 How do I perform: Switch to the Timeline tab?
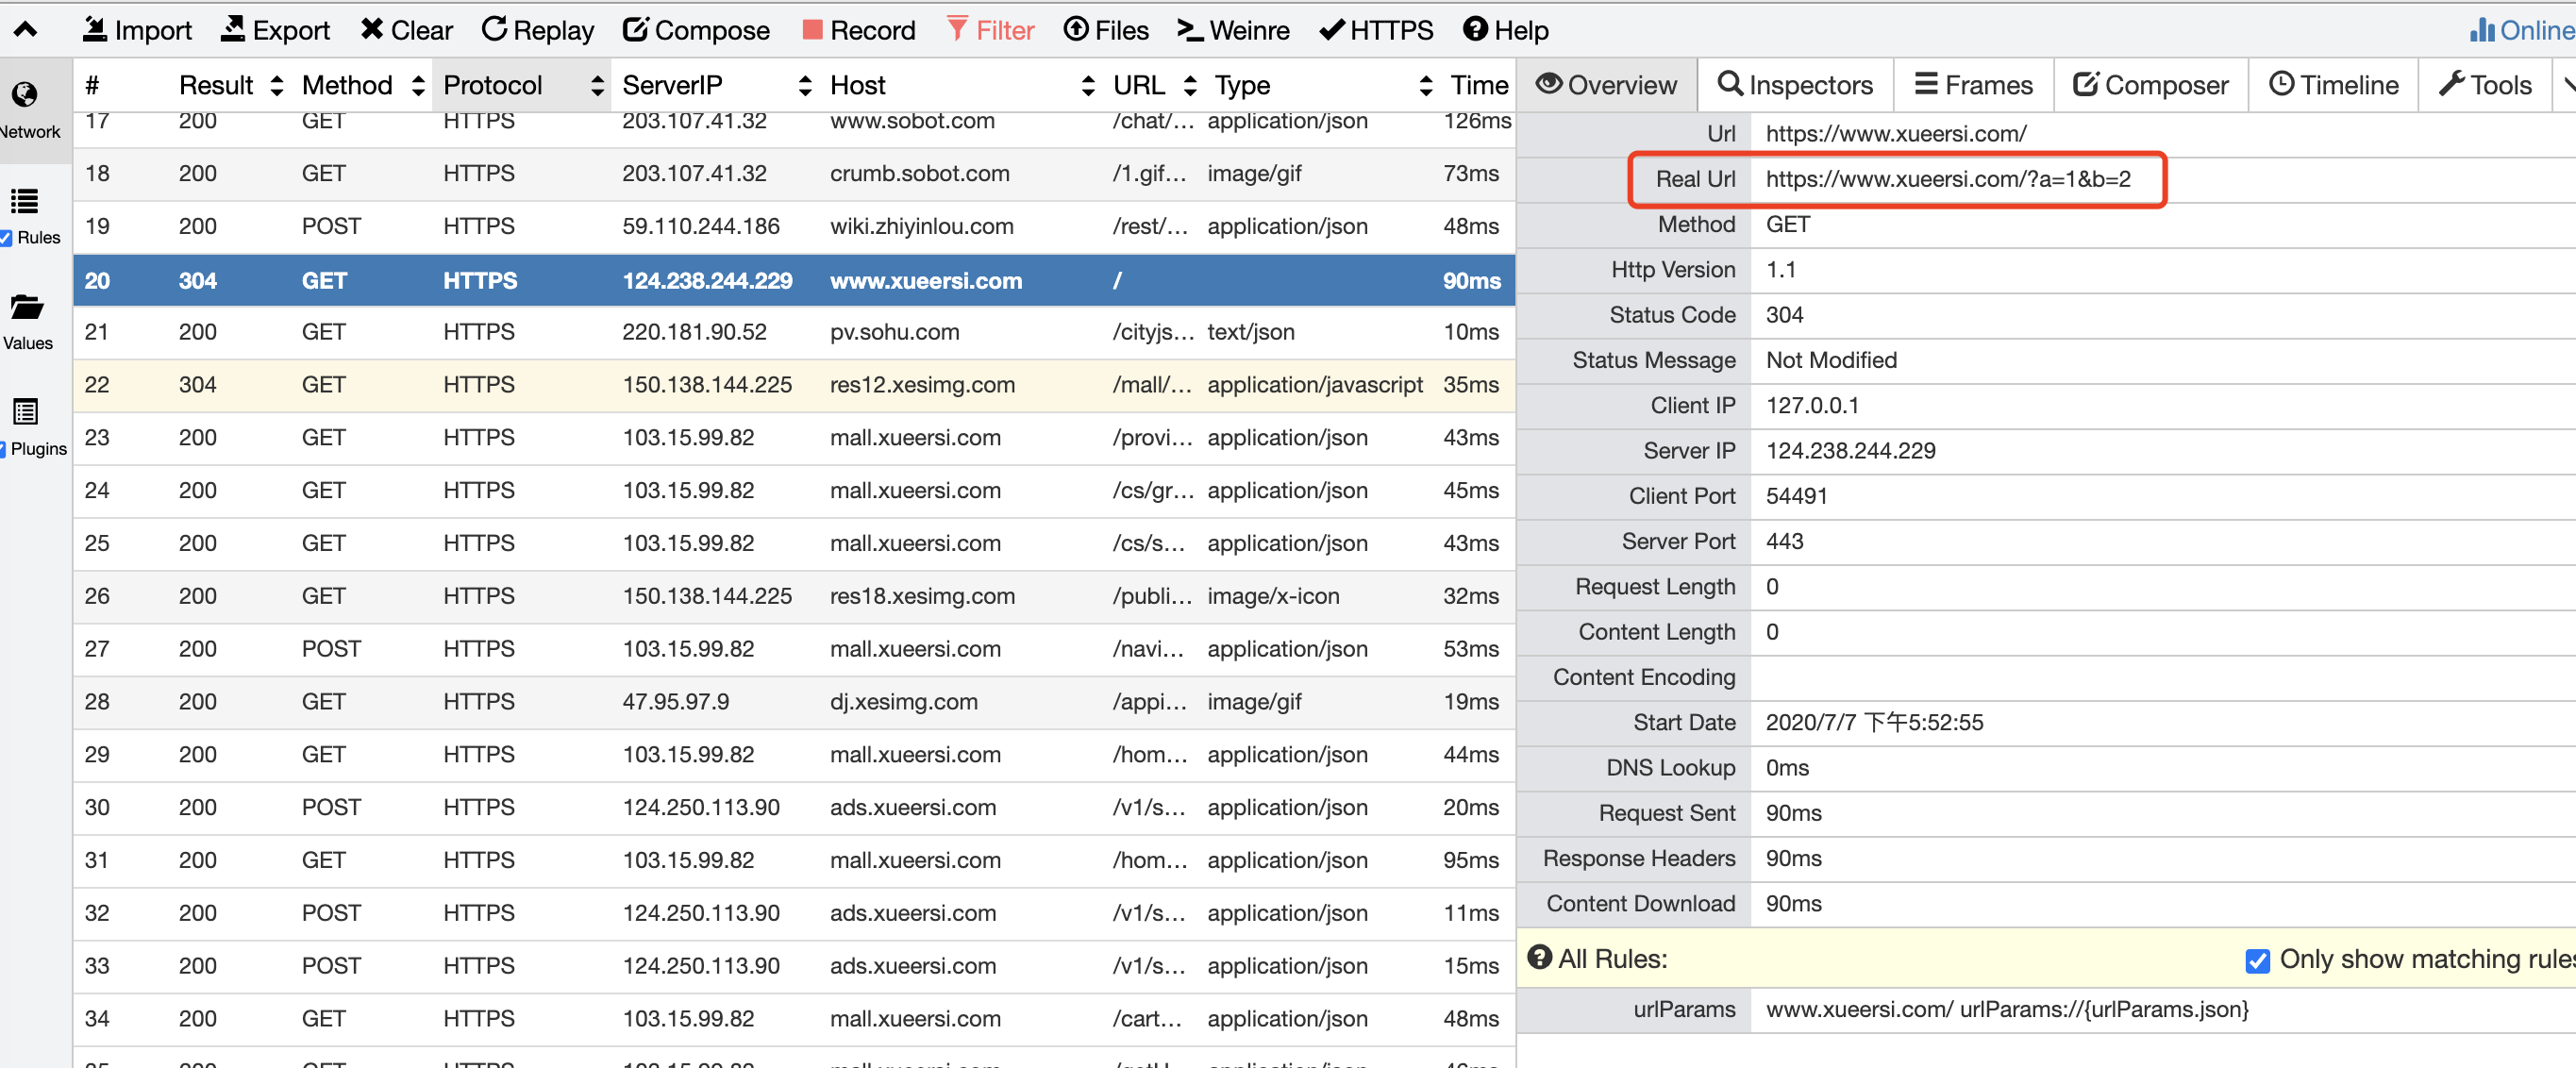[2333, 85]
